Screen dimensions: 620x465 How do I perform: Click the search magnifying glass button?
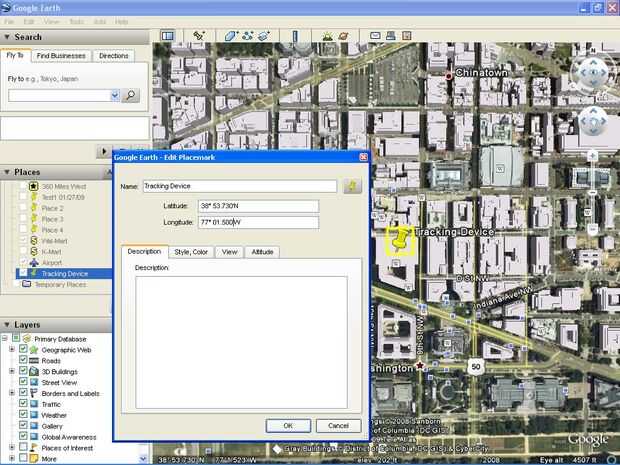click(131, 95)
